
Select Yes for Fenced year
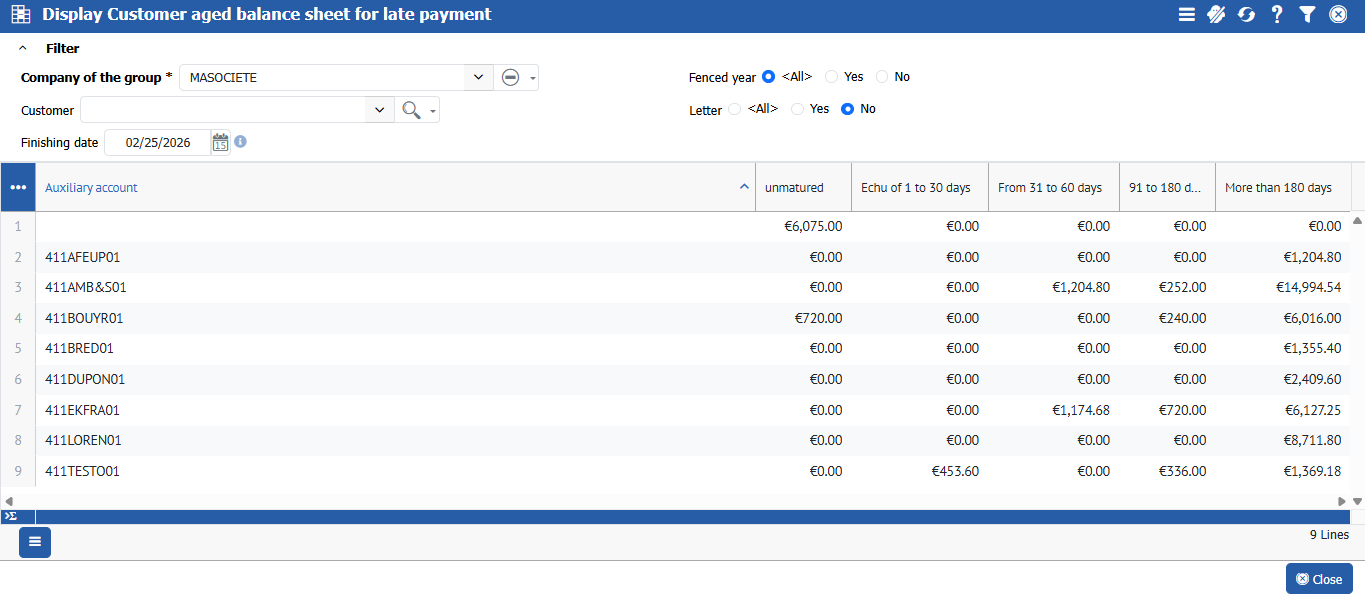pos(832,77)
